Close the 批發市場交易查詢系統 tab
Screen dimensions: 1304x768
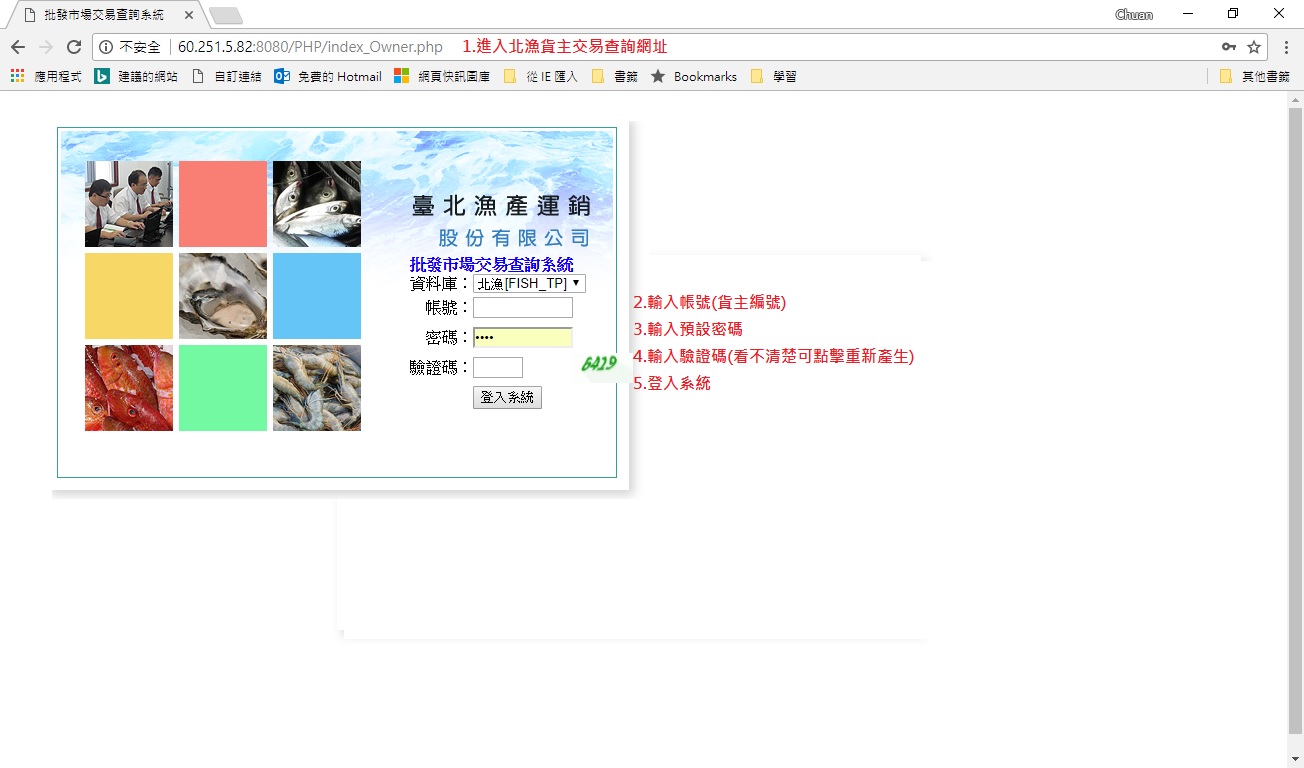tap(189, 15)
